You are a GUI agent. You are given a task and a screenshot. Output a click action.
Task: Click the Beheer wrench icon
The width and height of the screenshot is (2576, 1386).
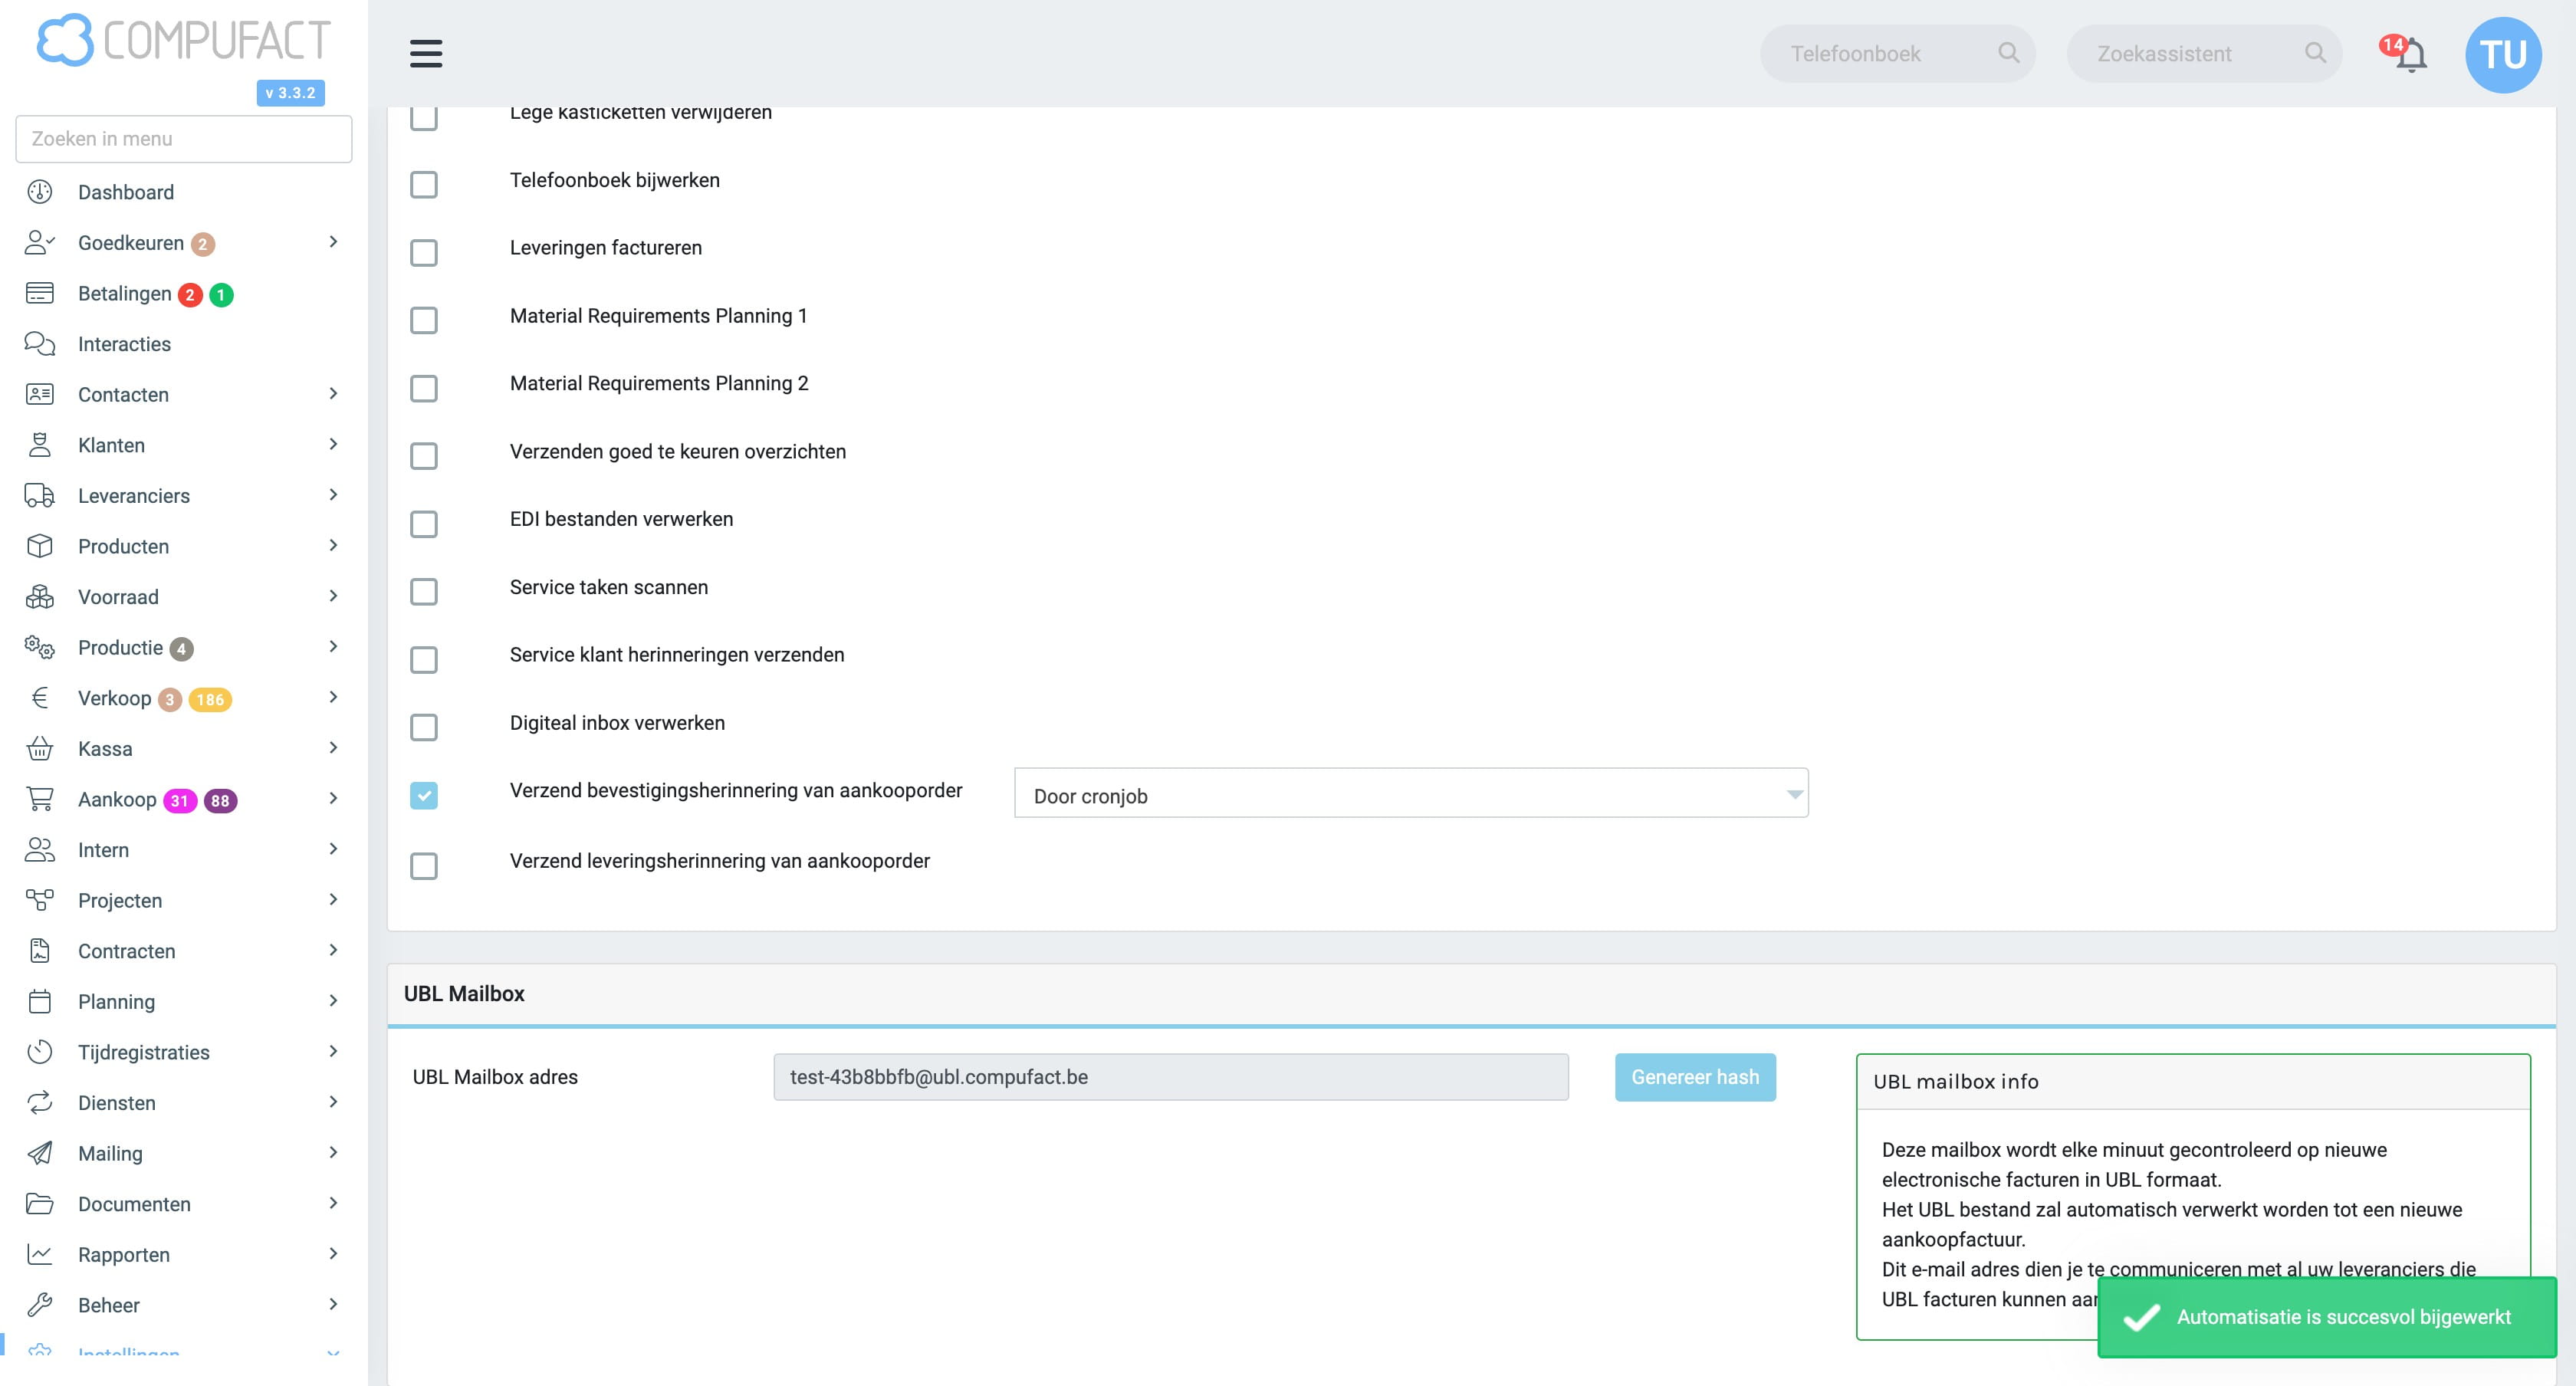(x=40, y=1305)
